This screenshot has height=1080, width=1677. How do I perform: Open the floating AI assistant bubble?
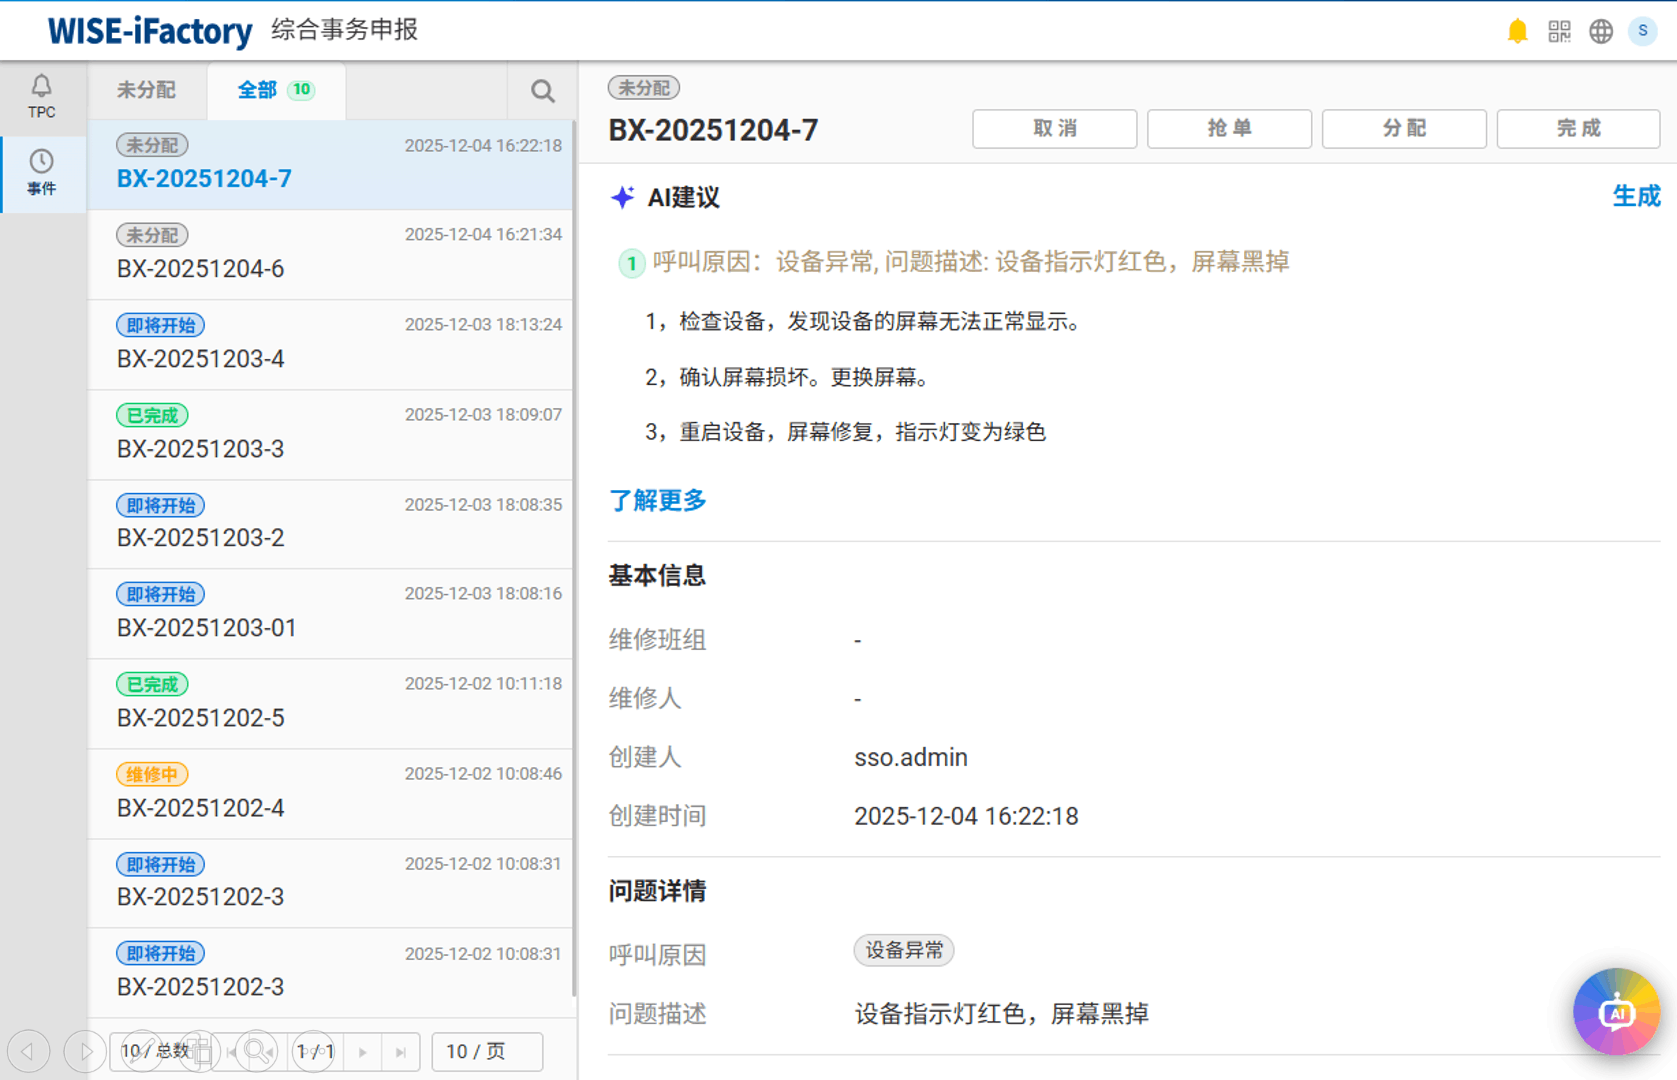pos(1616,1011)
